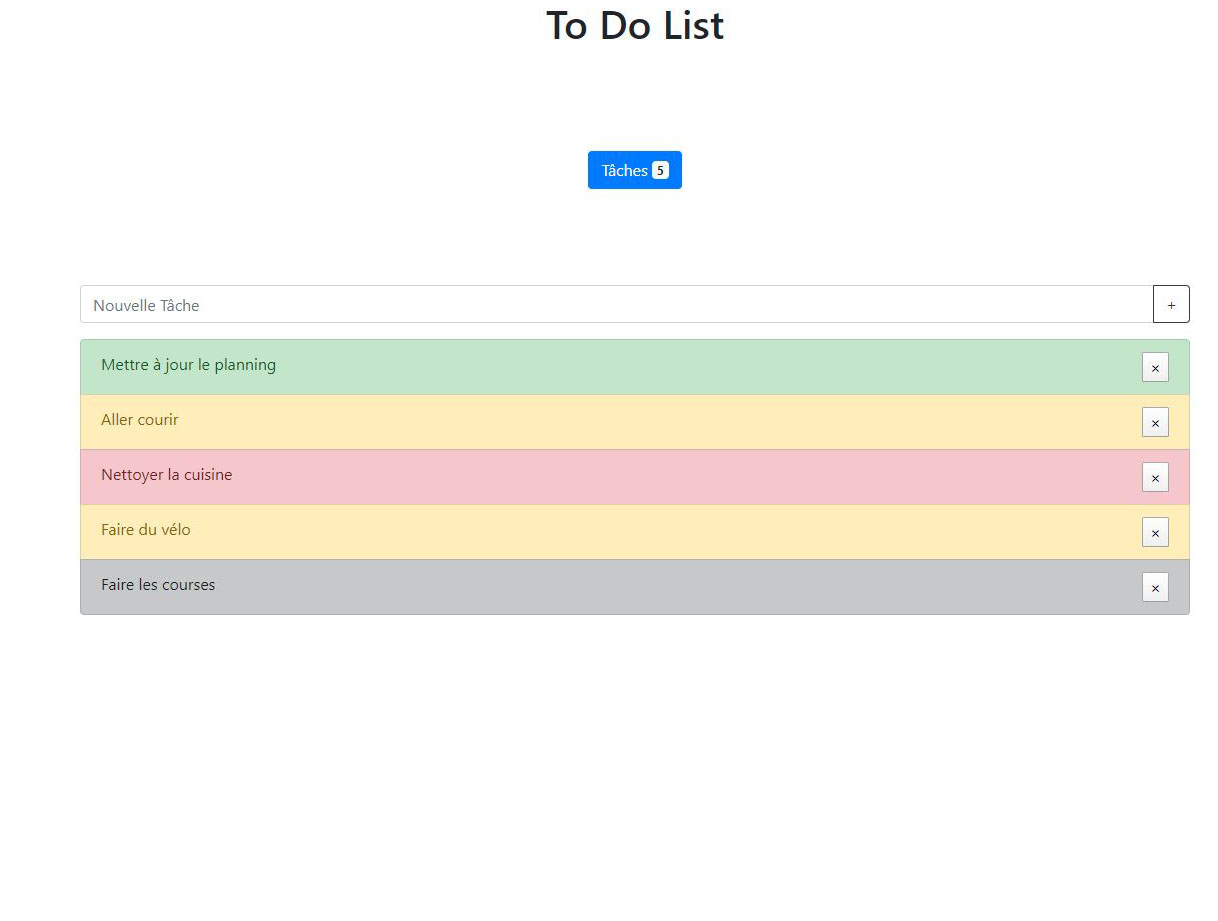Delete the 'Faire du vélo' task
Image resolution: width=1218 pixels, height=921 pixels.
(x=1155, y=533)
